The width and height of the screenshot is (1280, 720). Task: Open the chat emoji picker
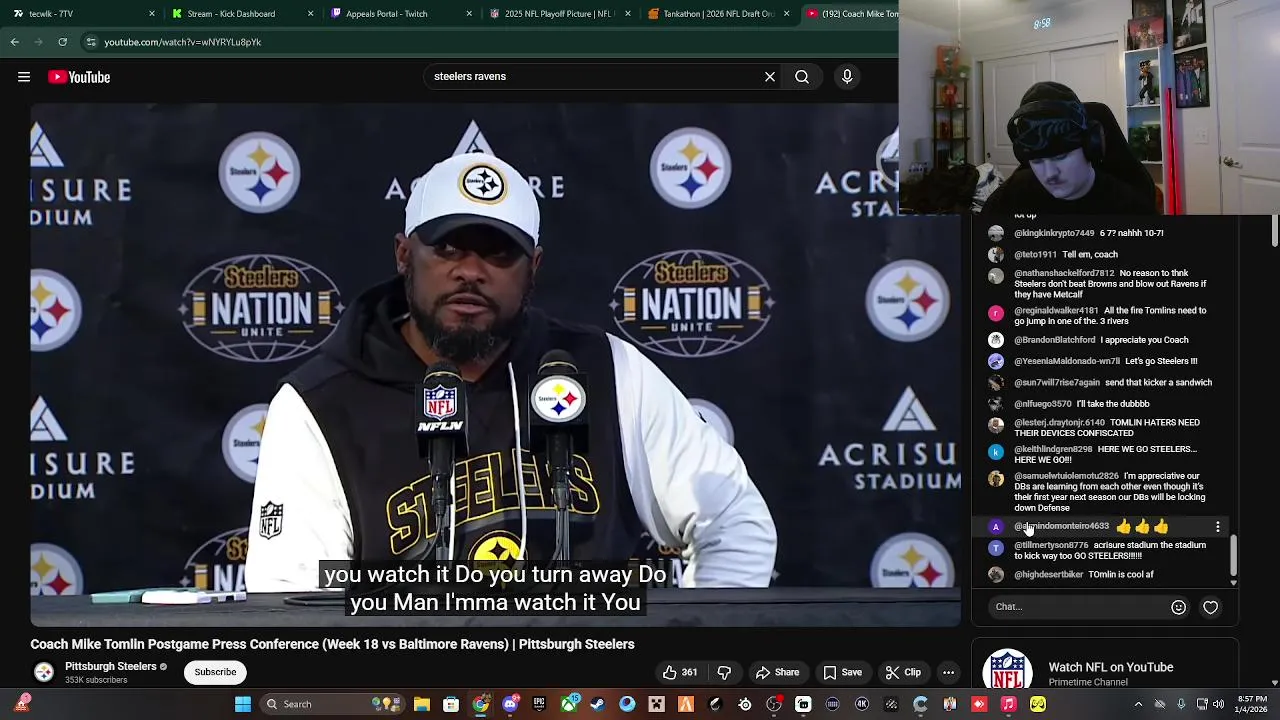tap(1178, 607)
